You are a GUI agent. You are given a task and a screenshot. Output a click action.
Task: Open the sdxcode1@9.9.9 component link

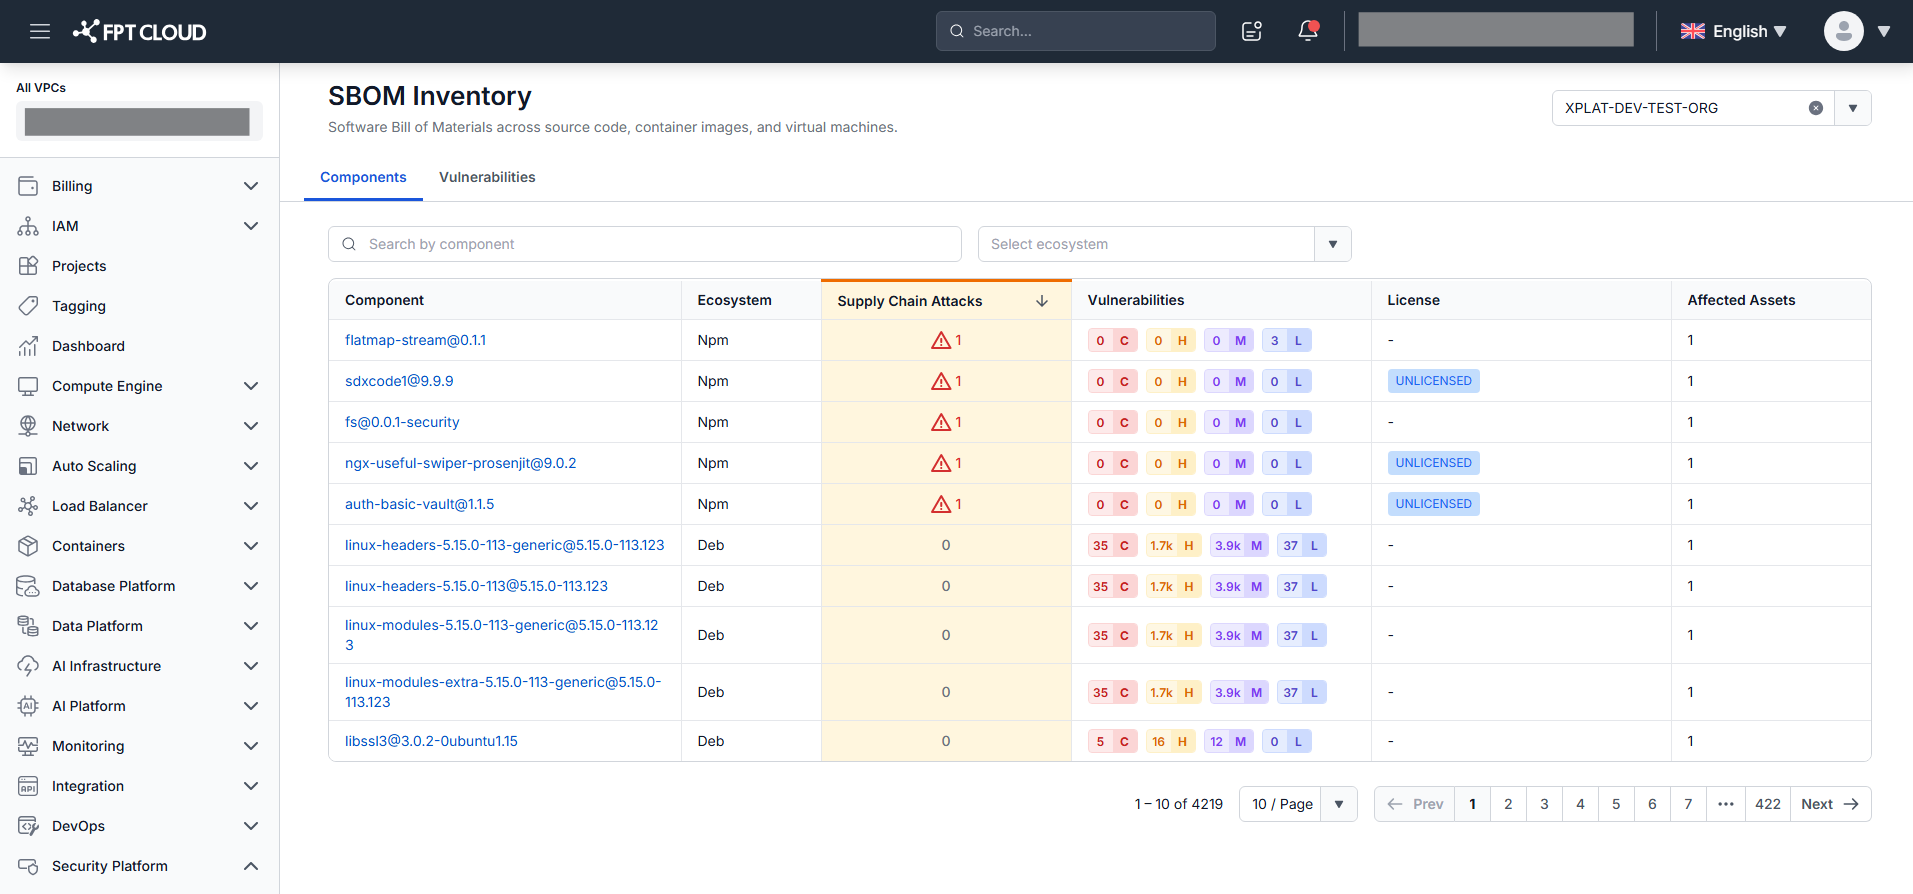click(x=399, y=381)
